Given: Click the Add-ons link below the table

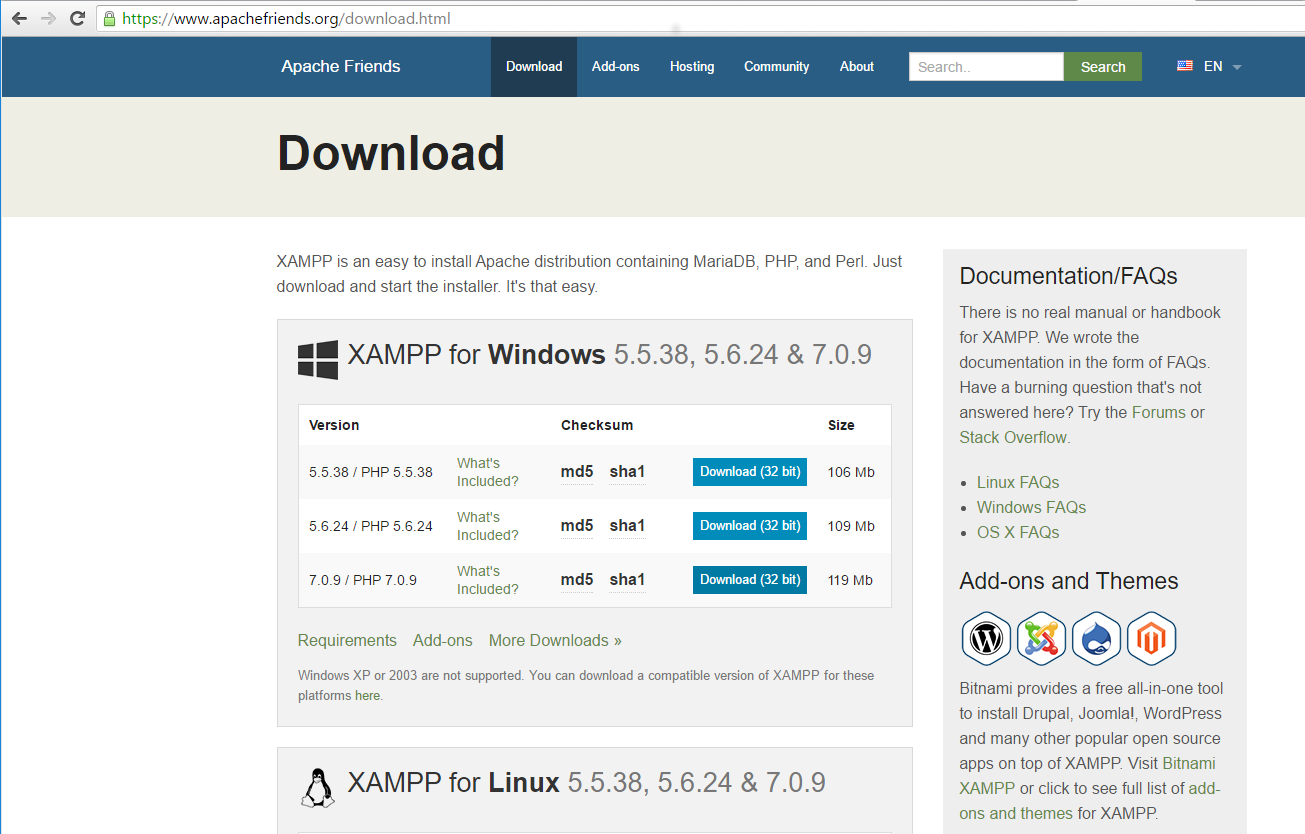Looking at the screenshot, I should [442, 641].
